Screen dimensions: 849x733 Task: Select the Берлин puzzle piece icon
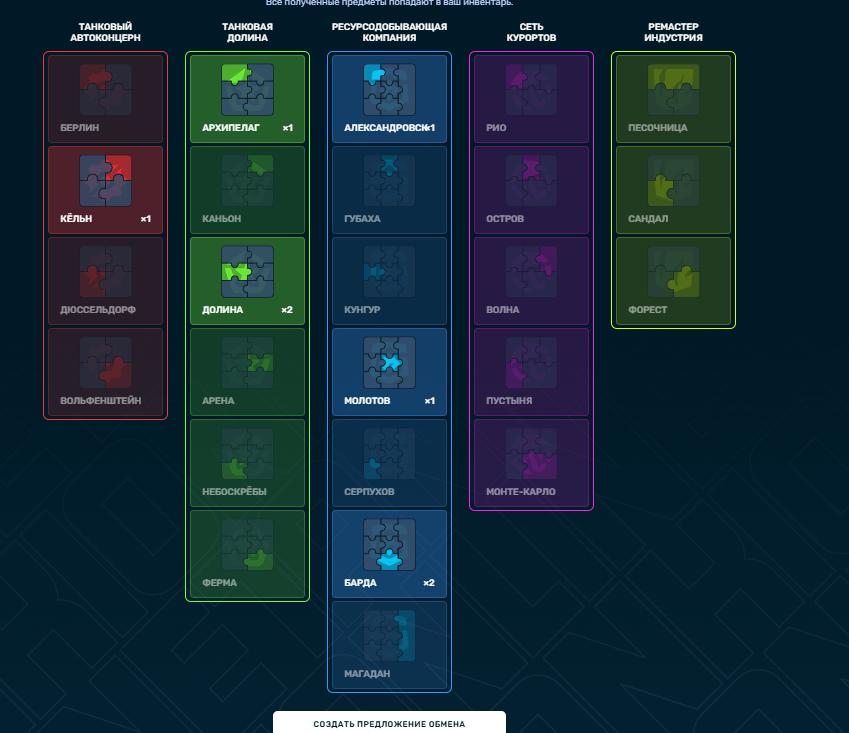click(x=106, y=89)
